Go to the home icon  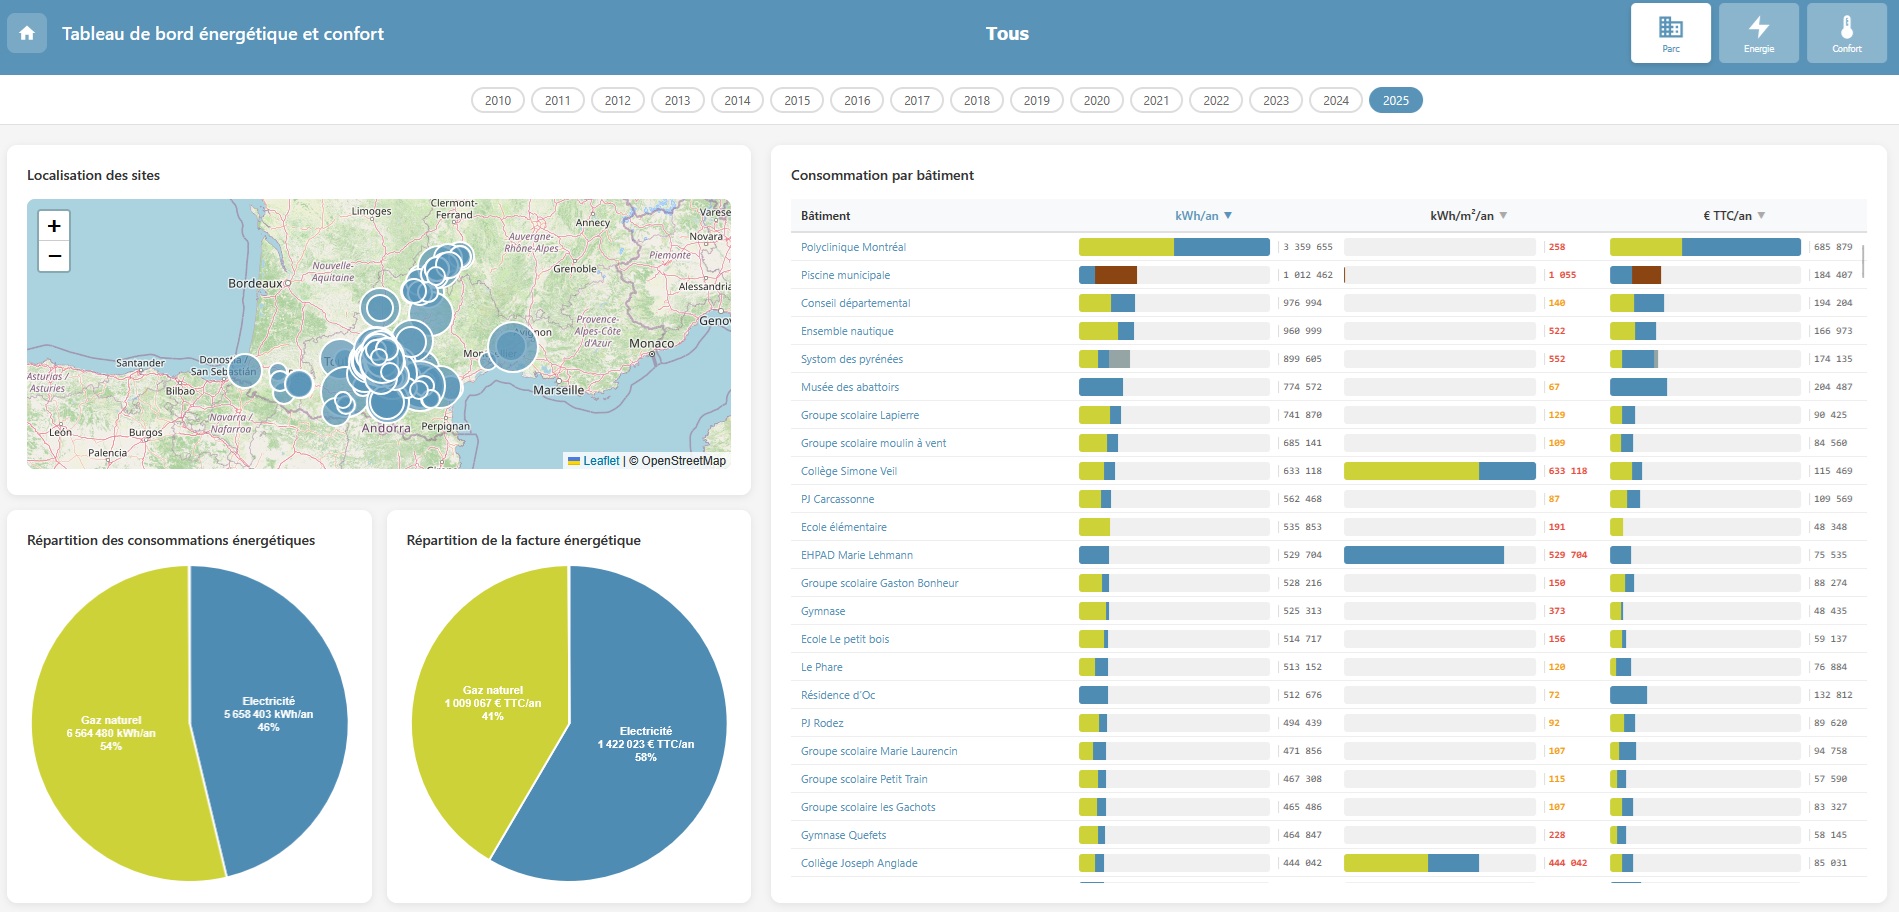27,33
